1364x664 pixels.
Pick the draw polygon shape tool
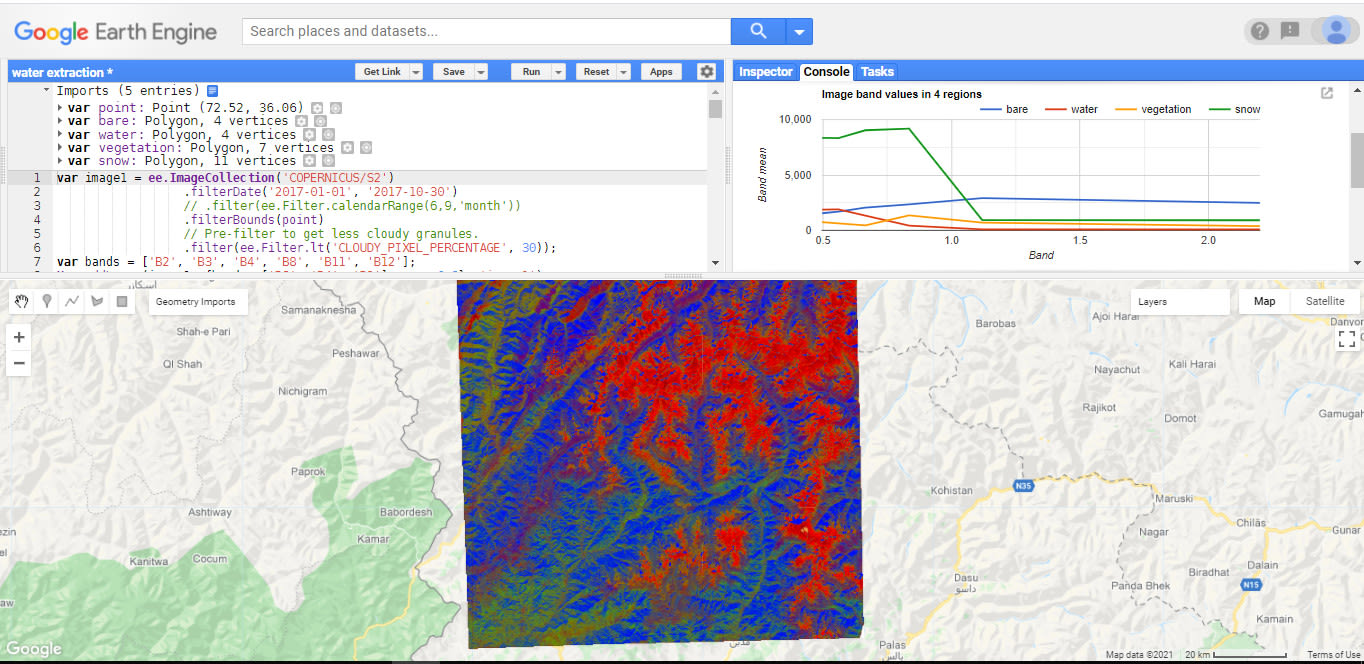(97, 302)
